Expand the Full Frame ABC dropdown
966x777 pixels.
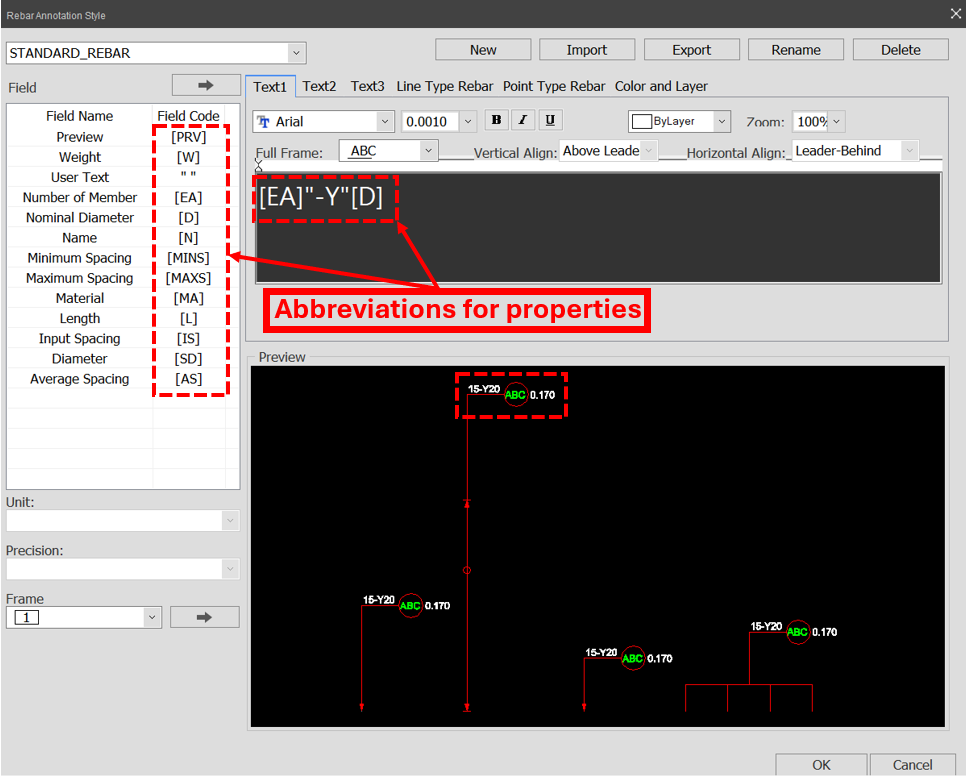coord(428,151)
